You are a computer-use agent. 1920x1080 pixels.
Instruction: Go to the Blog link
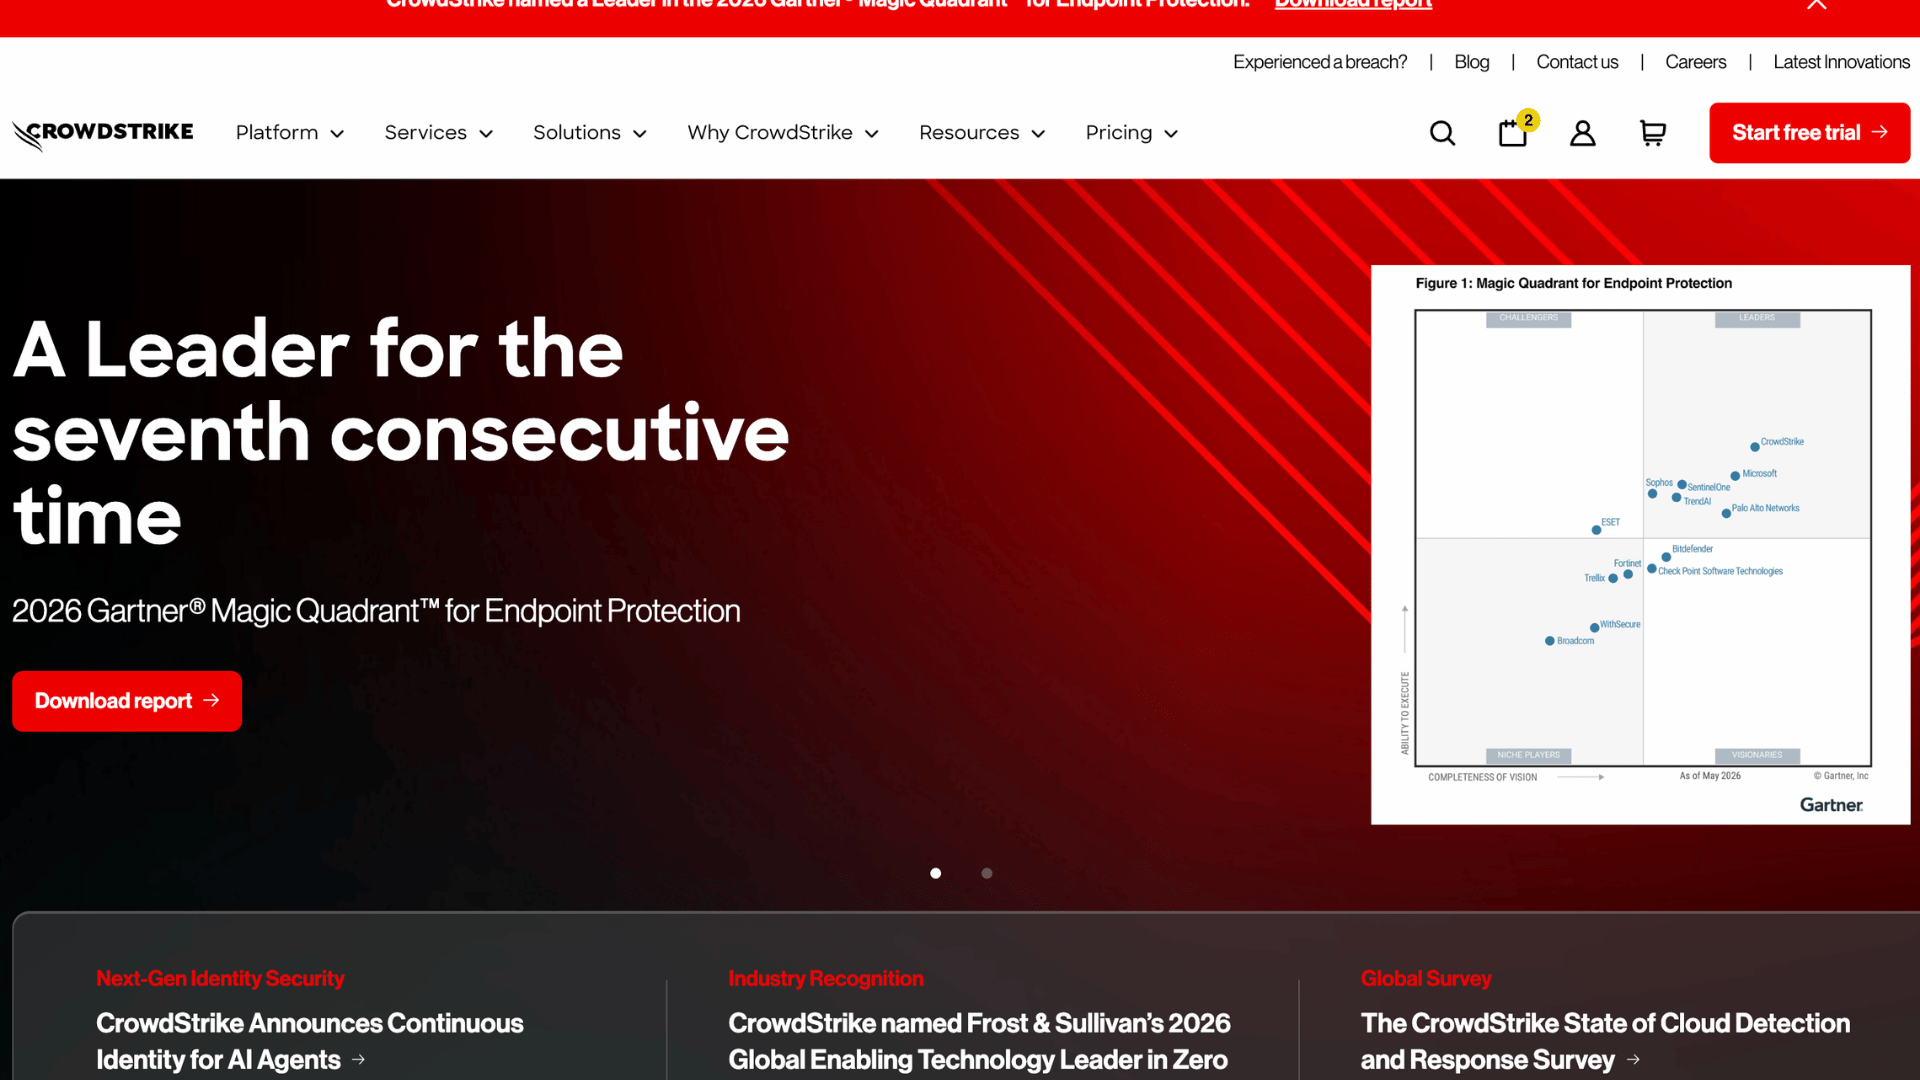click(x=1471, y=62)
